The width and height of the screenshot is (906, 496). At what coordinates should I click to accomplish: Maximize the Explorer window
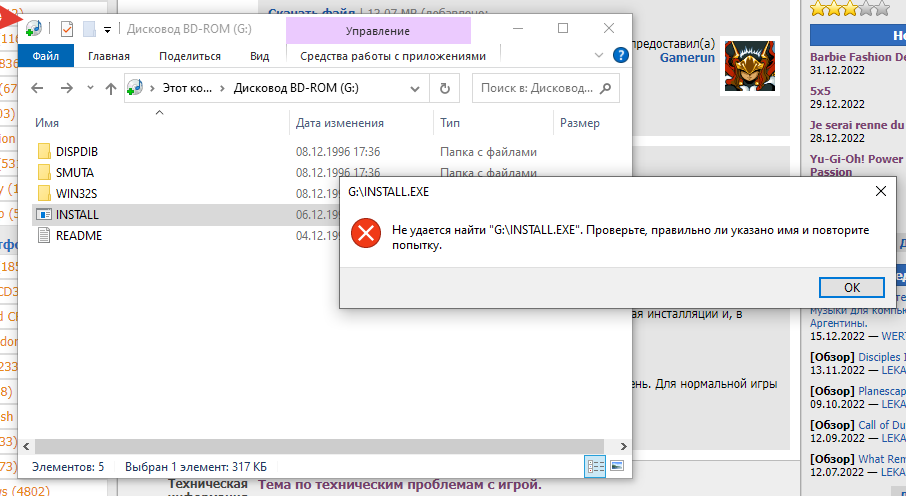[x=563, y=28]
